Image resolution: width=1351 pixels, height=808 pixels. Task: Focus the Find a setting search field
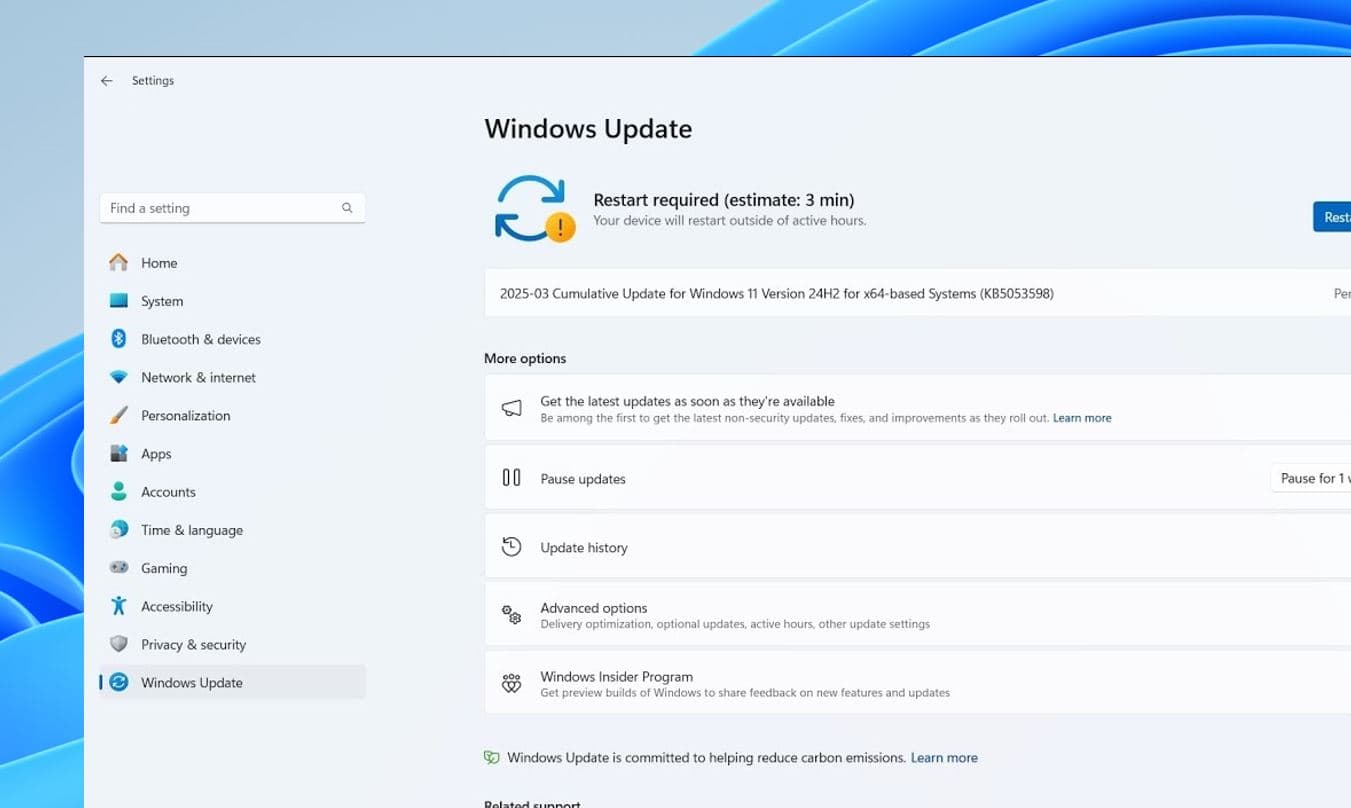(x=232, y=208)
